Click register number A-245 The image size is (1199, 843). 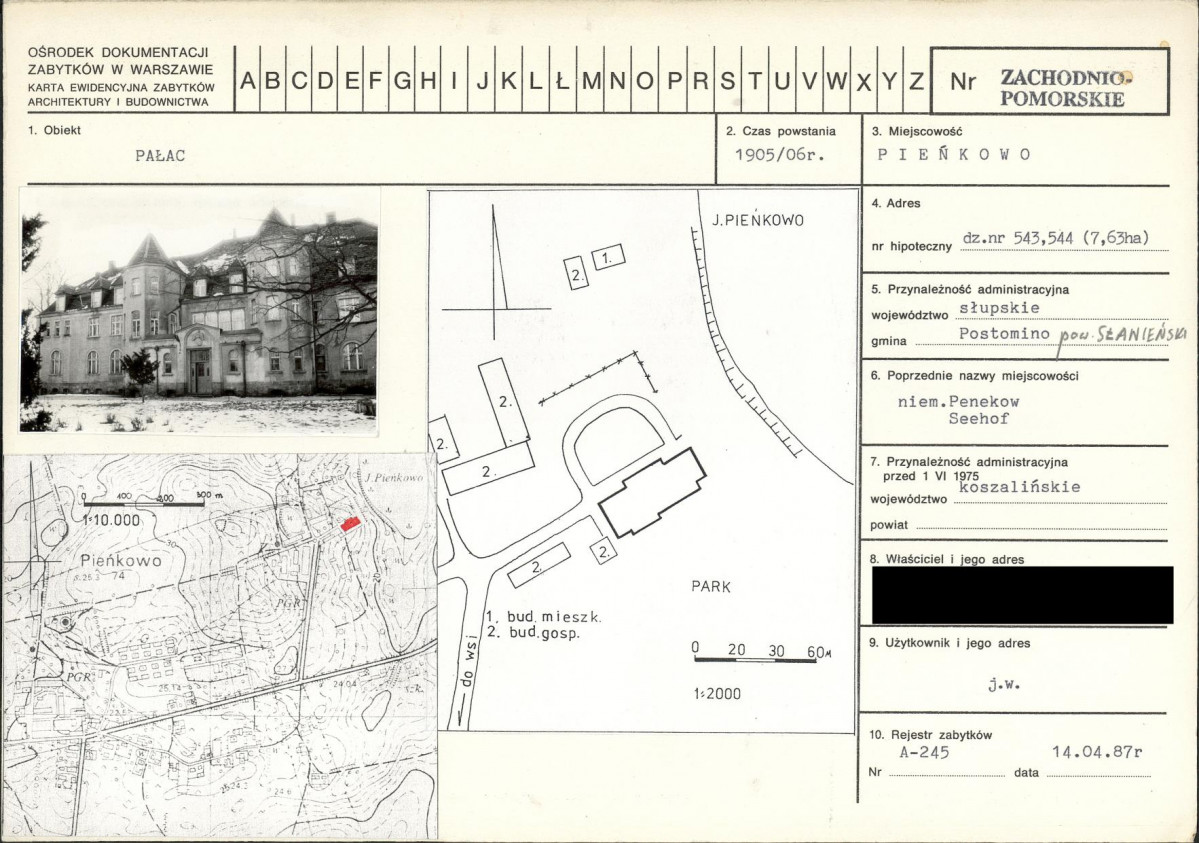[x=924, y=752]
